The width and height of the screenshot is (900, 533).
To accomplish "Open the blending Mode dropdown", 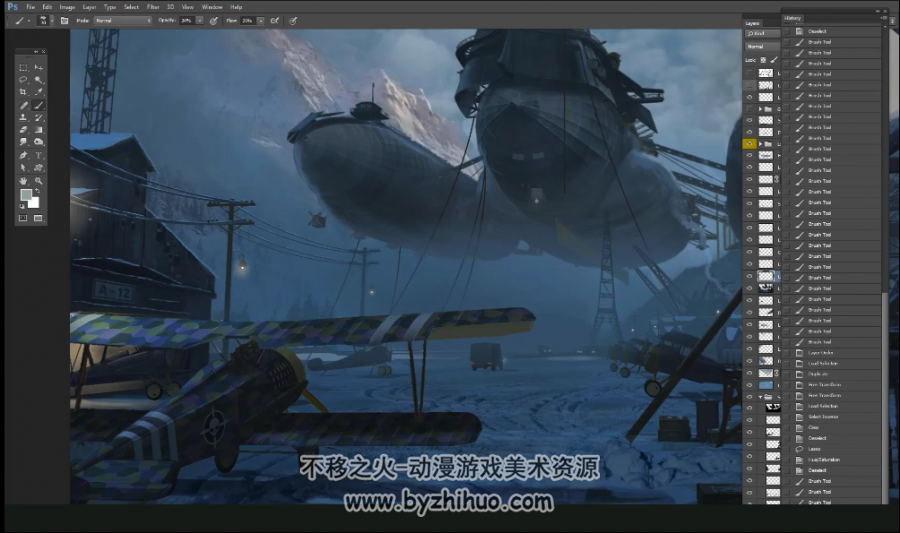I will tap(123, 21).
